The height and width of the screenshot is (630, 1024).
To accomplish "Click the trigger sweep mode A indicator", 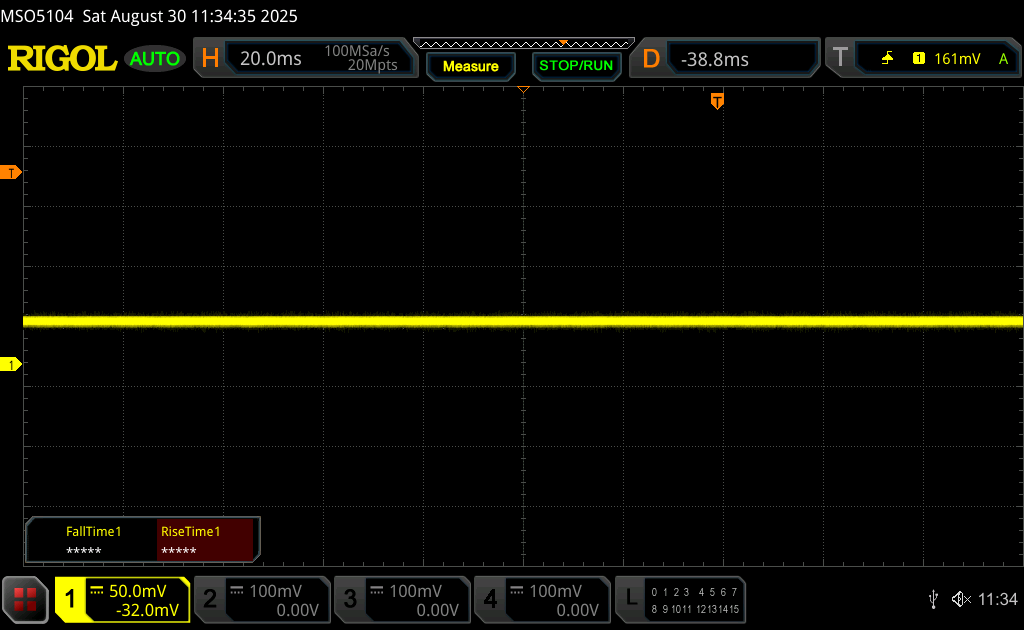I will tap(1004, 59).
